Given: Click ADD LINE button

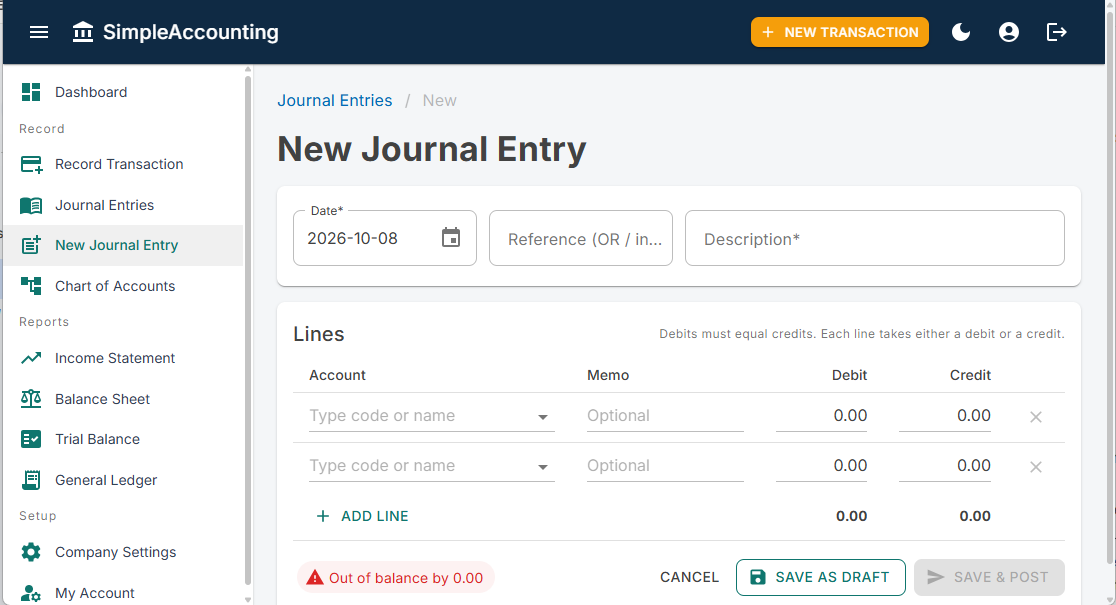Looking at the screenshot, I should (362, 516).
